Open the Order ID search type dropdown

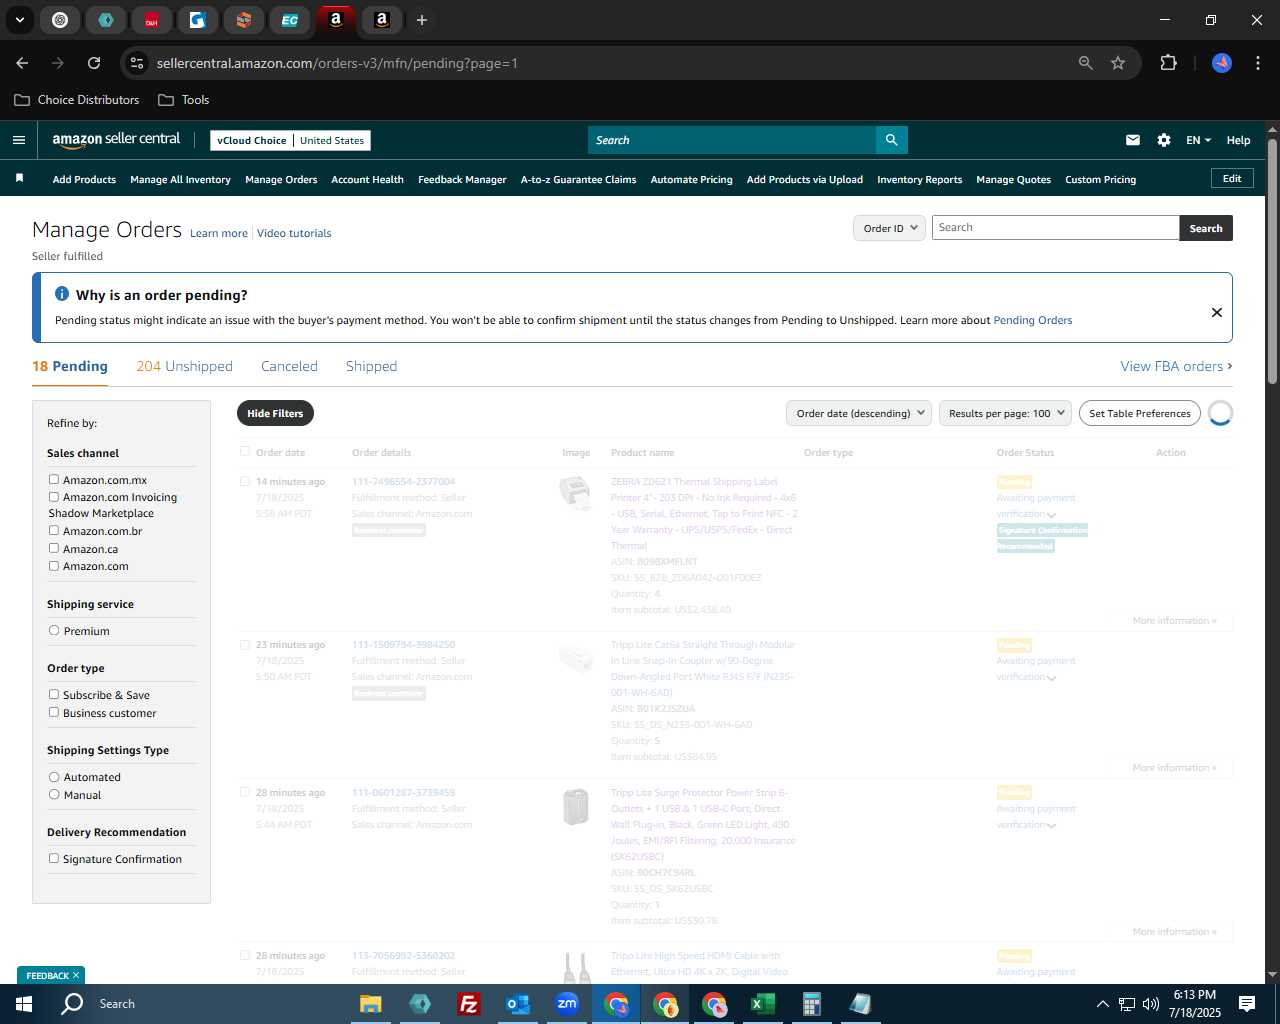[889, 228]
